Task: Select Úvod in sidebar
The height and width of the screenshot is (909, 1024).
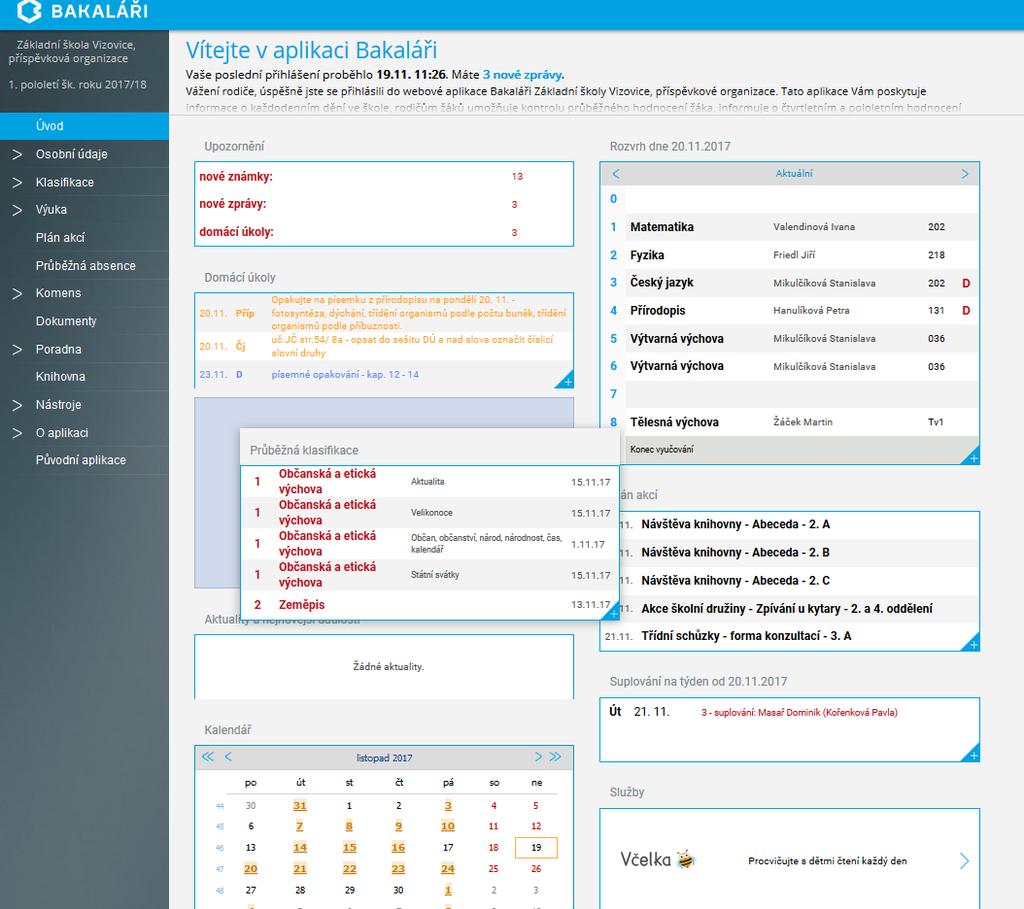Action: [84, 126]
